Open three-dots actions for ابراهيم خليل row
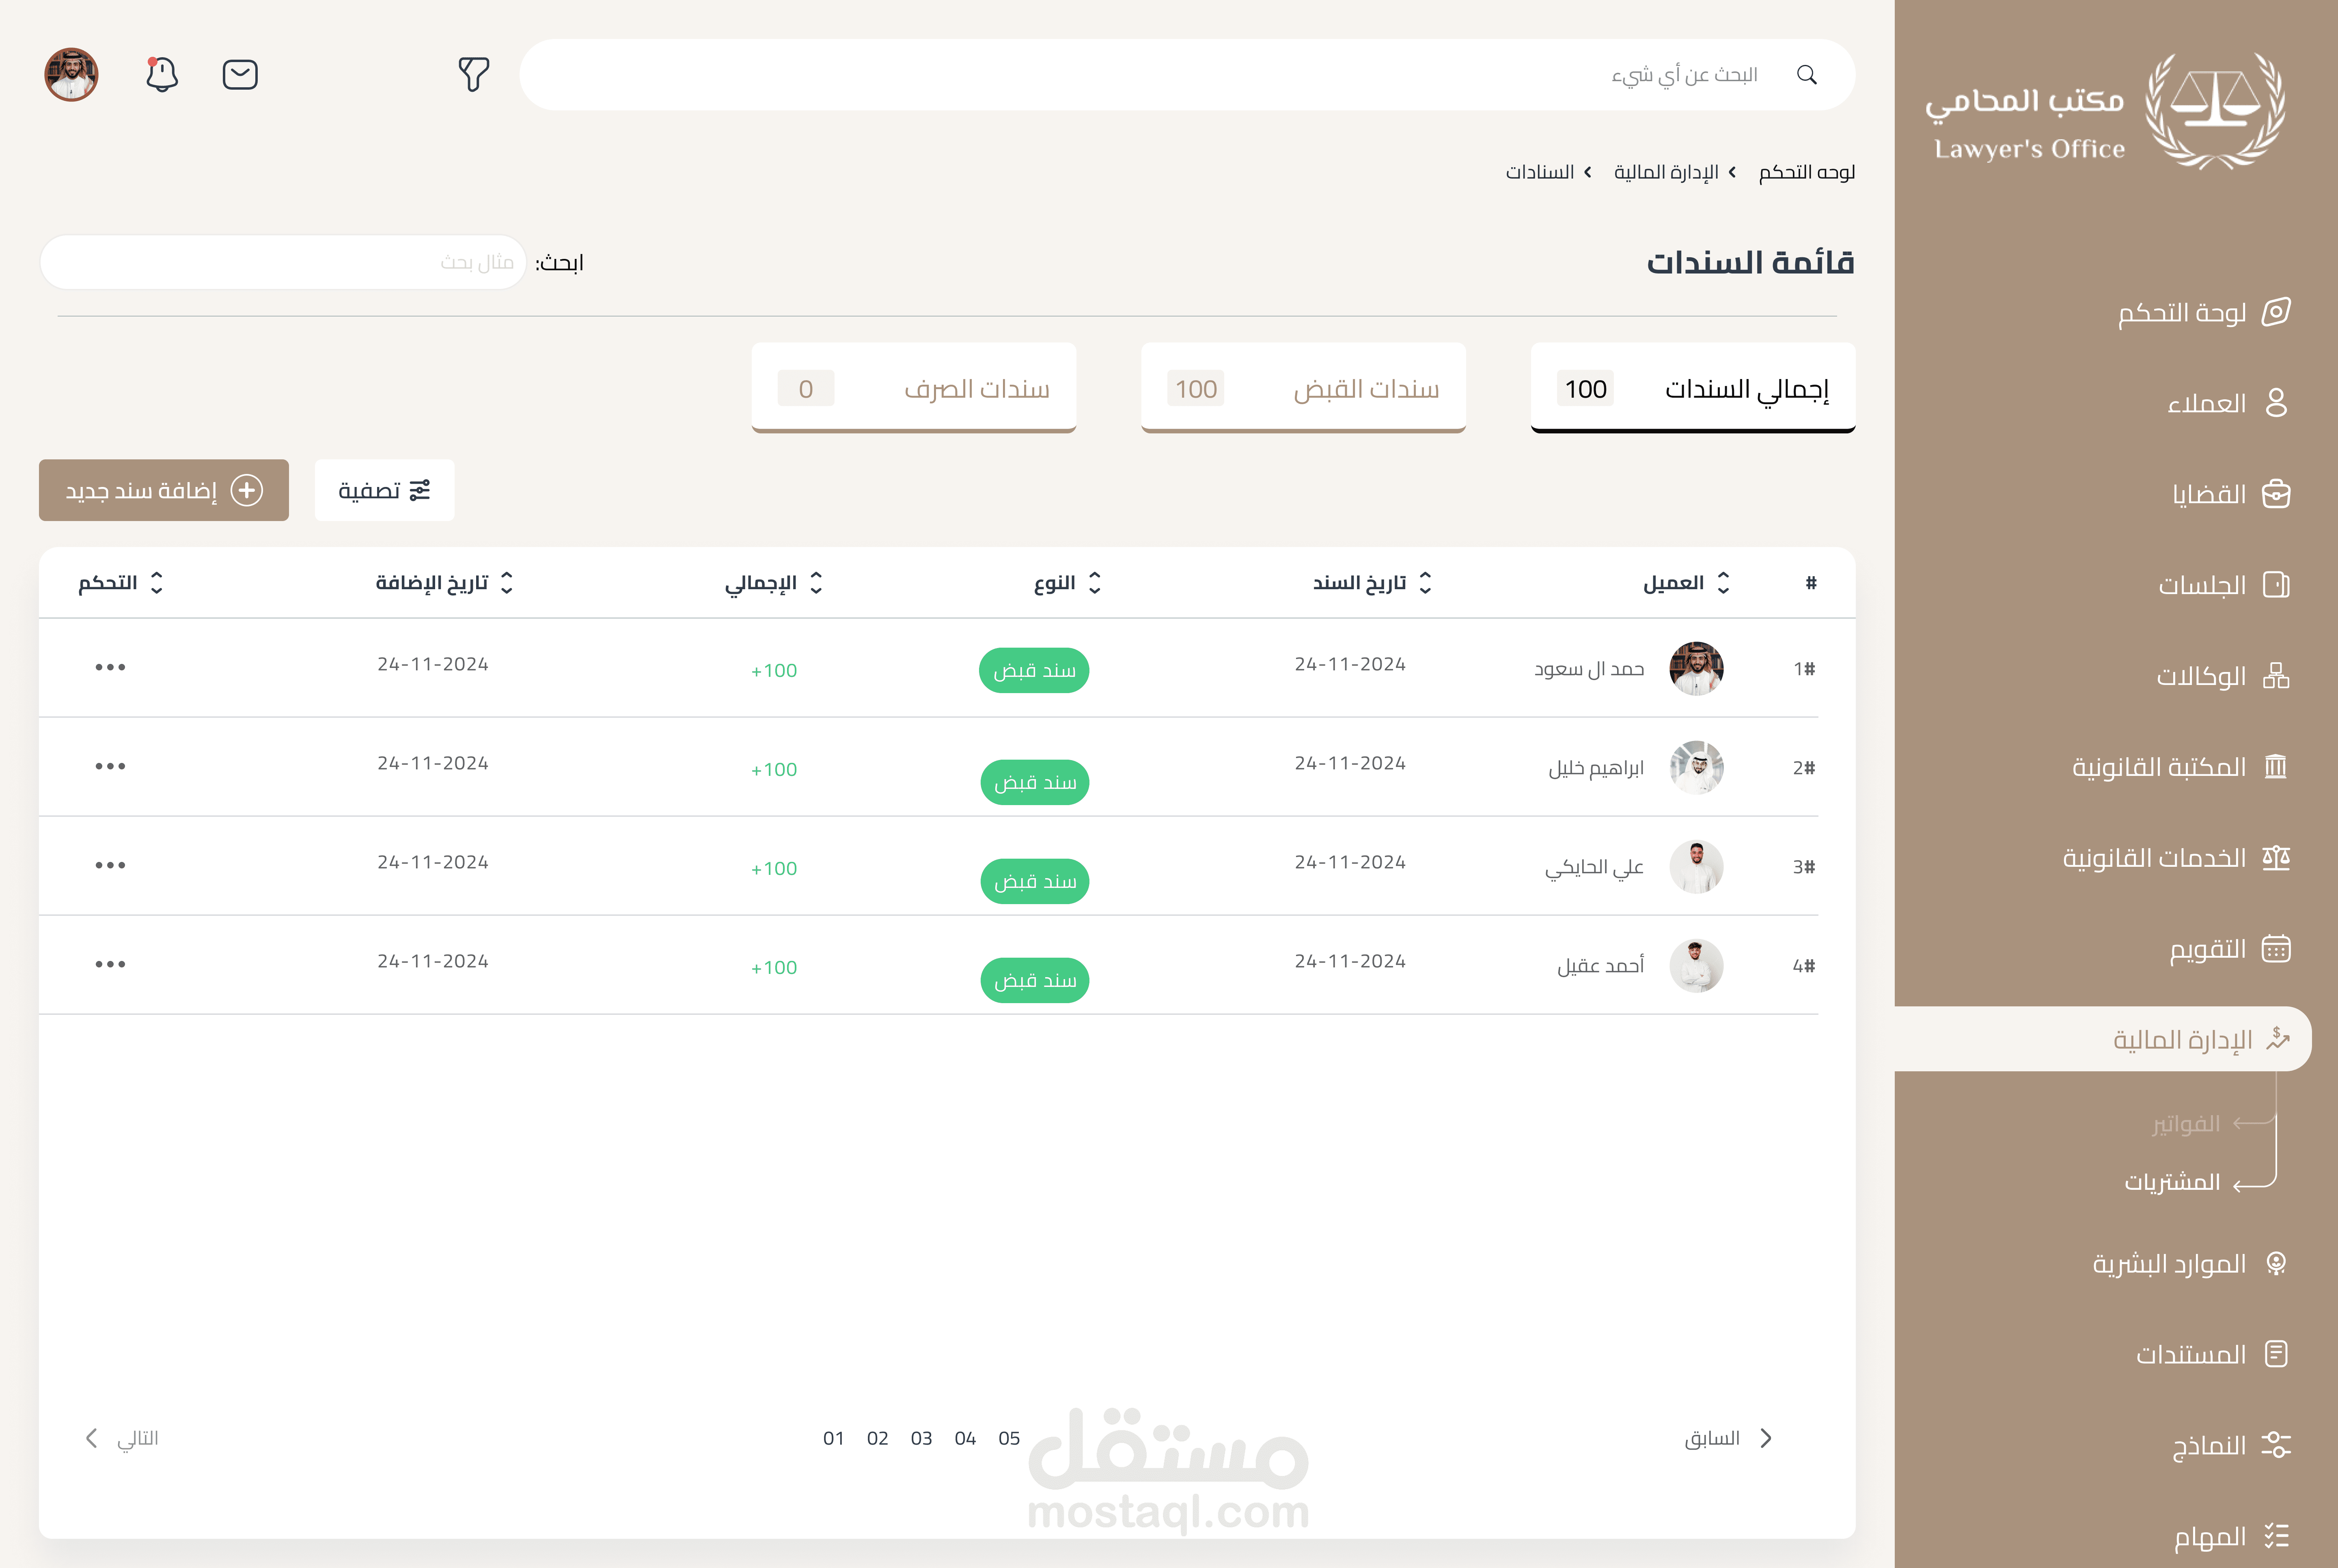This screenshot has height=1568, width=2338. pos(110,766)
